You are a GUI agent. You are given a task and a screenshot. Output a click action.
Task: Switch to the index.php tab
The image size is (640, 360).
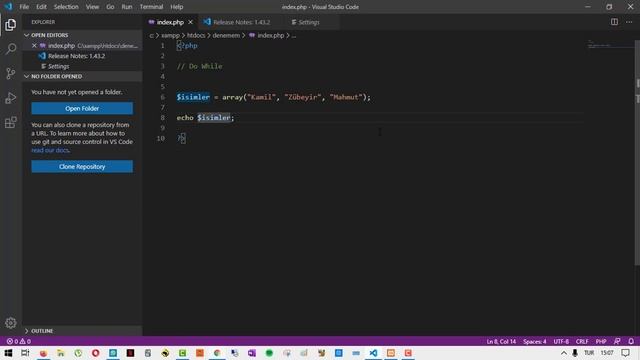[170, 22]
